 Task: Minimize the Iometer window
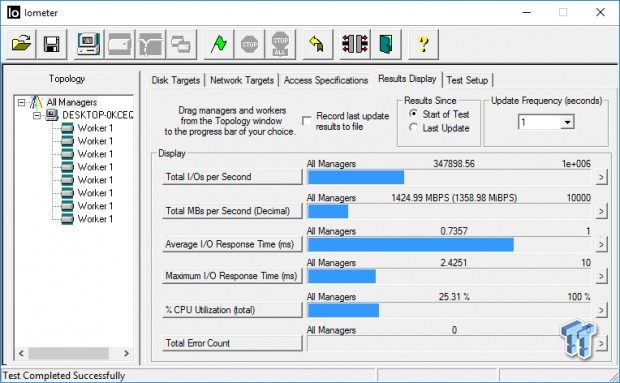point(526,13)
